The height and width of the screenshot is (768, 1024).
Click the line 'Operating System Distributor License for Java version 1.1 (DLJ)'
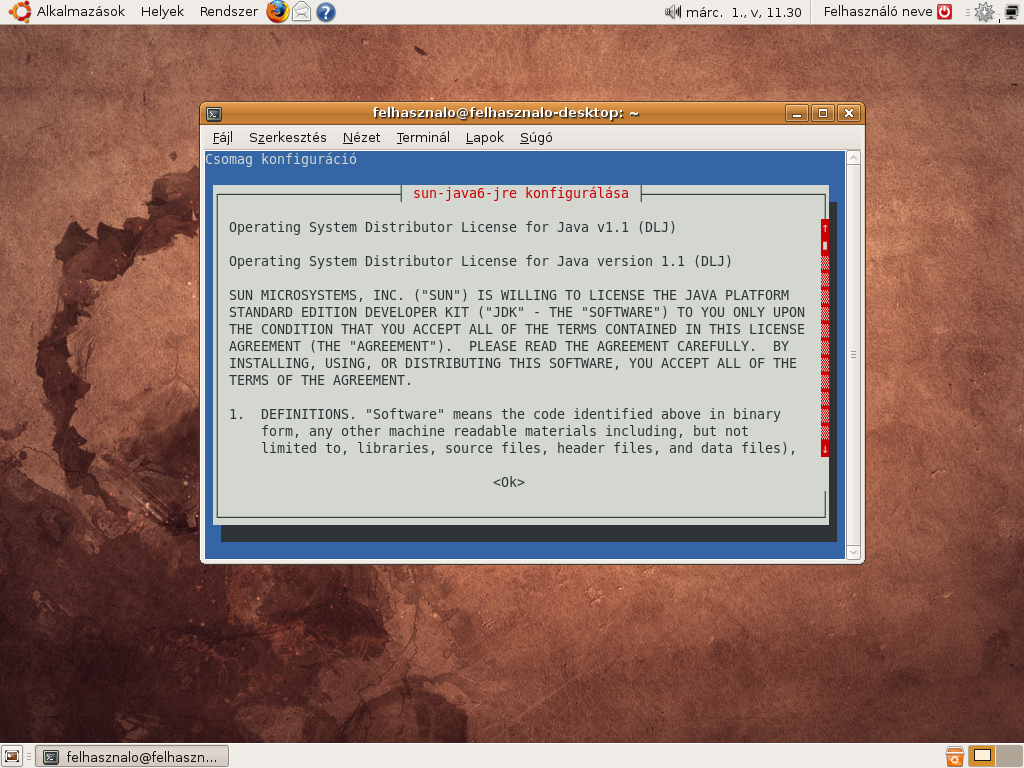(480, 261)
